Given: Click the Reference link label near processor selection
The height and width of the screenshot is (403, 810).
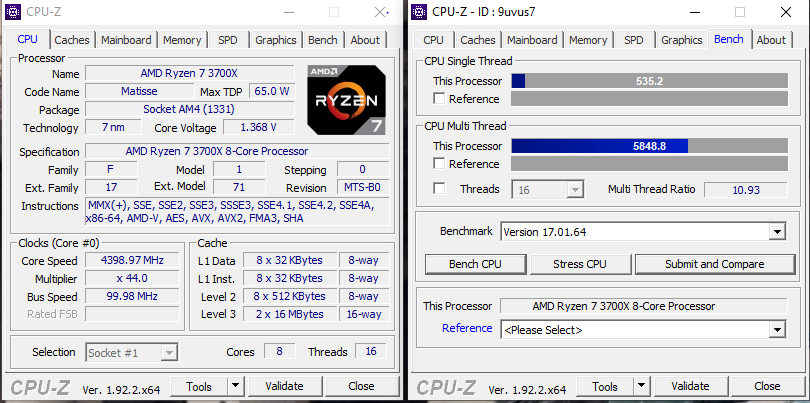Looking at the screenshot, I should point(467,328).
